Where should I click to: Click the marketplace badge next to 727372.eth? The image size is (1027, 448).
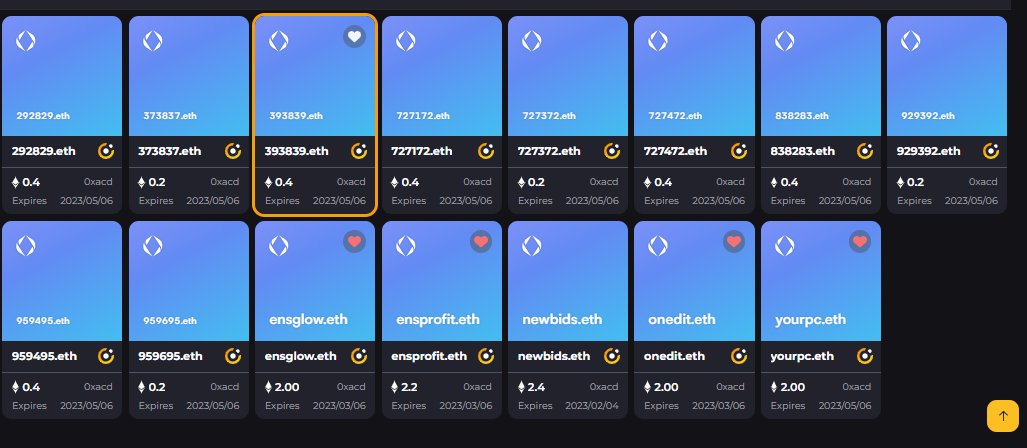pos(612,151)
